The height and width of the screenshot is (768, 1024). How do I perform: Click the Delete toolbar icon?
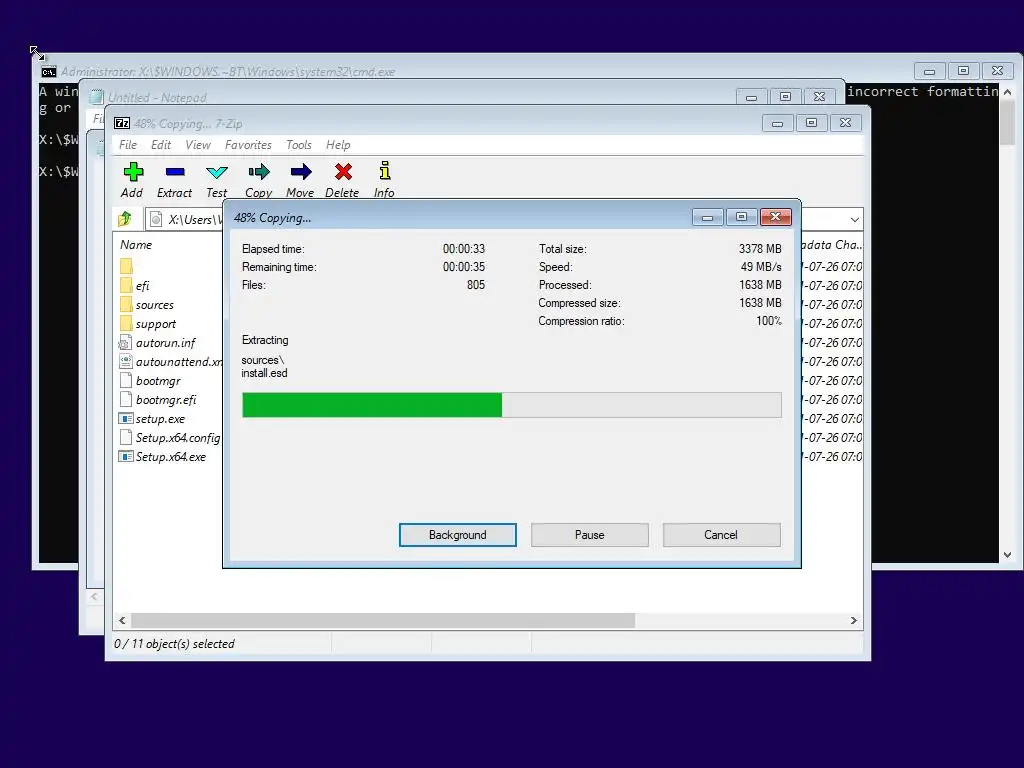pos(343,172)
